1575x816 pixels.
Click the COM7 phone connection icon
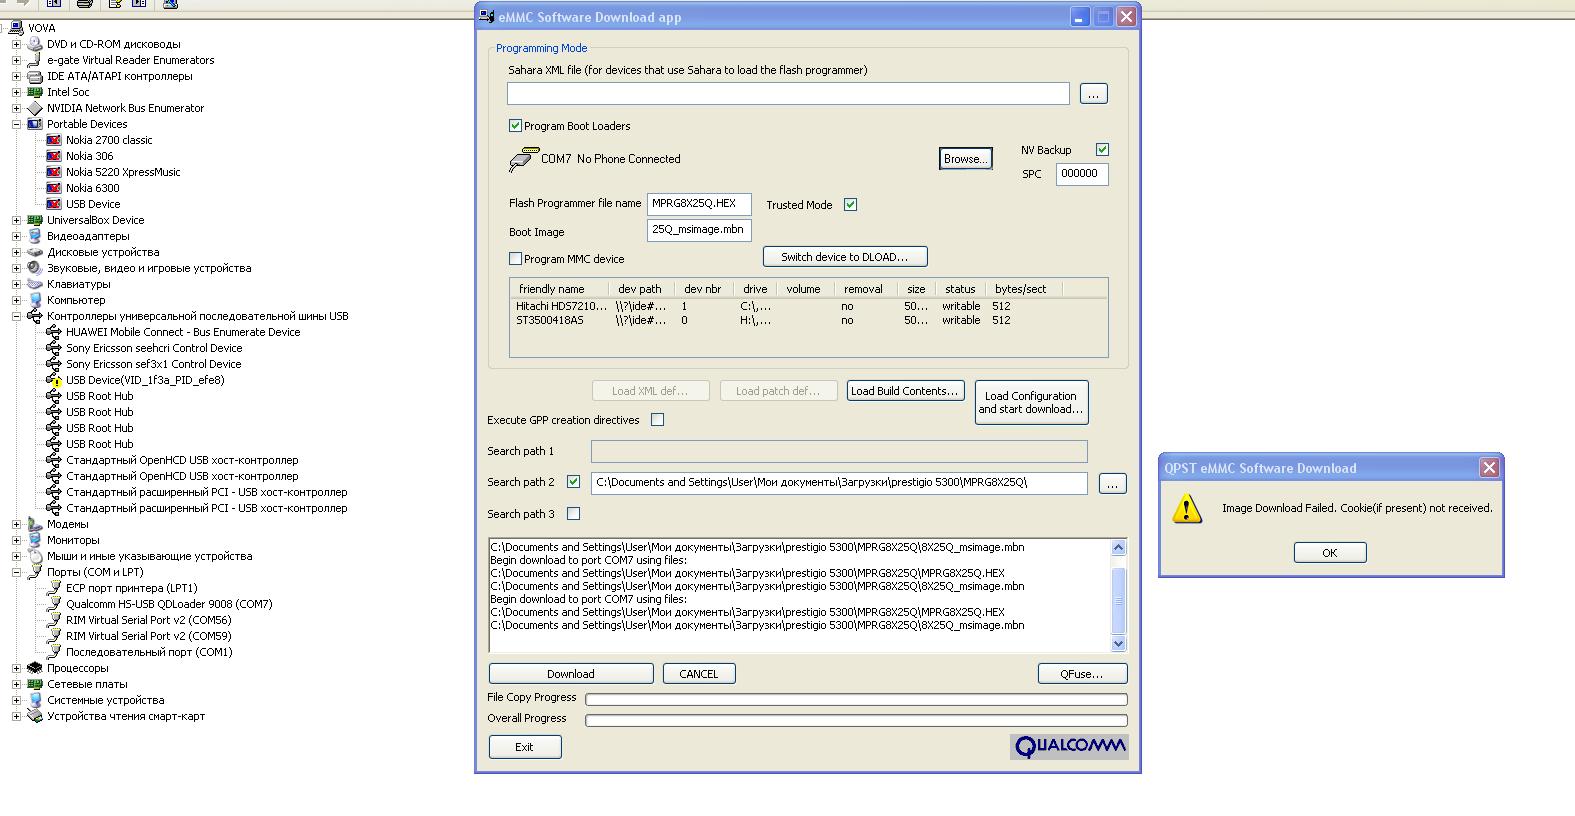[522, 159]
